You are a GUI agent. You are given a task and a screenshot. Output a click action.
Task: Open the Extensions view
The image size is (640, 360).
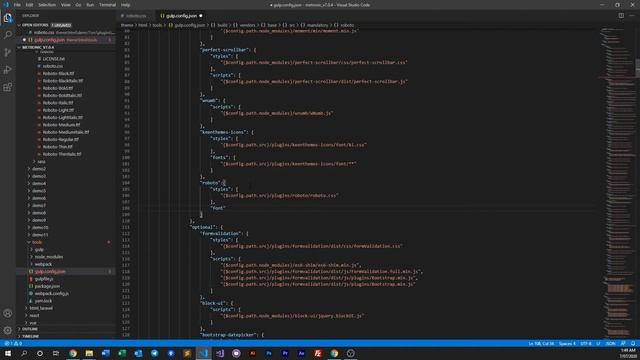[8, 87]
